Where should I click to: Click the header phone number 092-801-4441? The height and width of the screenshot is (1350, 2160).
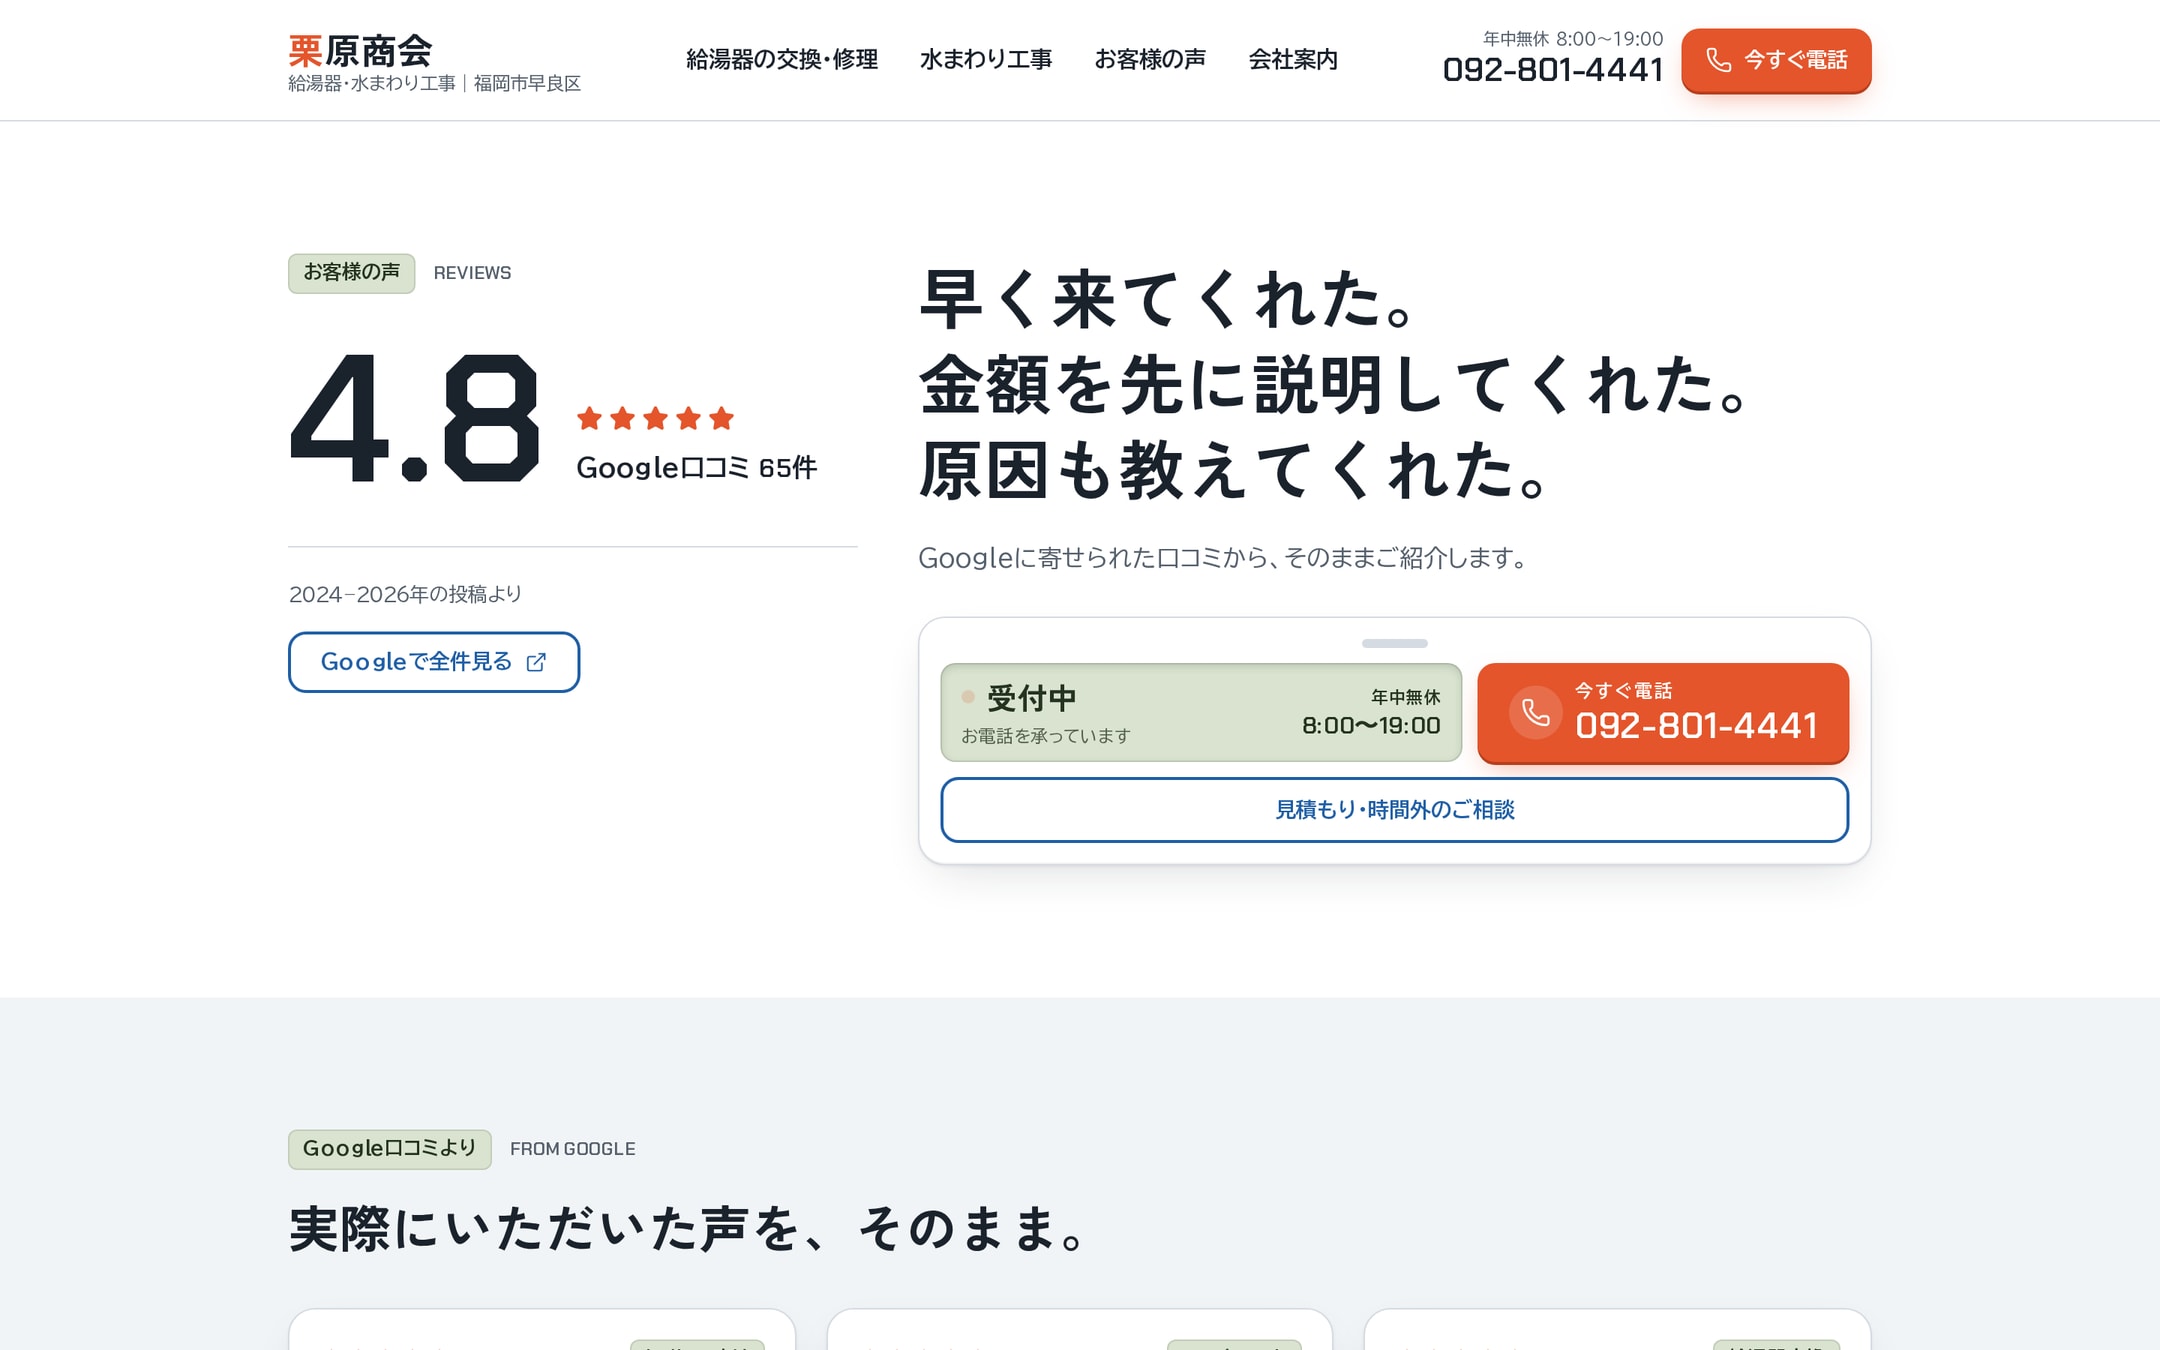(1553, 70)
